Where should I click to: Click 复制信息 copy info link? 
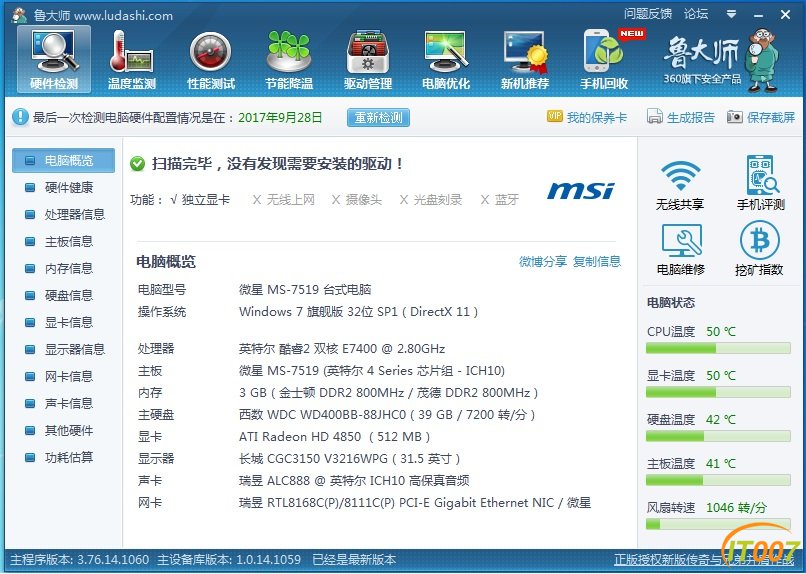coord(597,262)
